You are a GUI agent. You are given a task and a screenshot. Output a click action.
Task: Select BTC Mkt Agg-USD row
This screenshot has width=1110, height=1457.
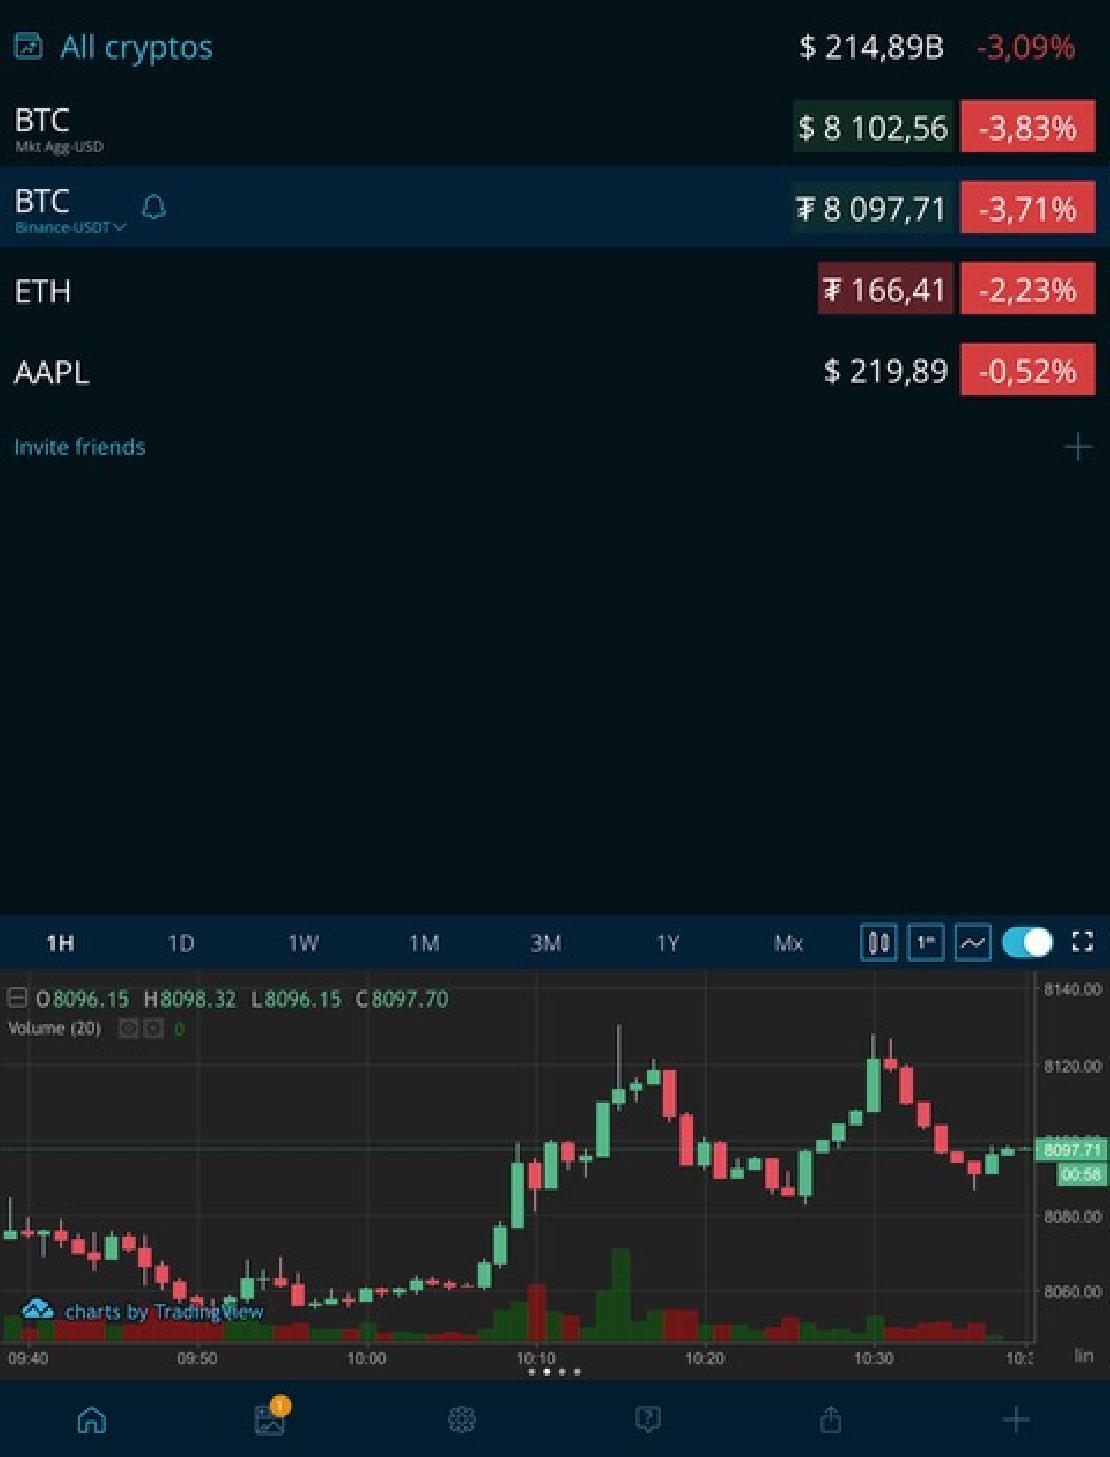pyautogui.click(x=555, y=127)
